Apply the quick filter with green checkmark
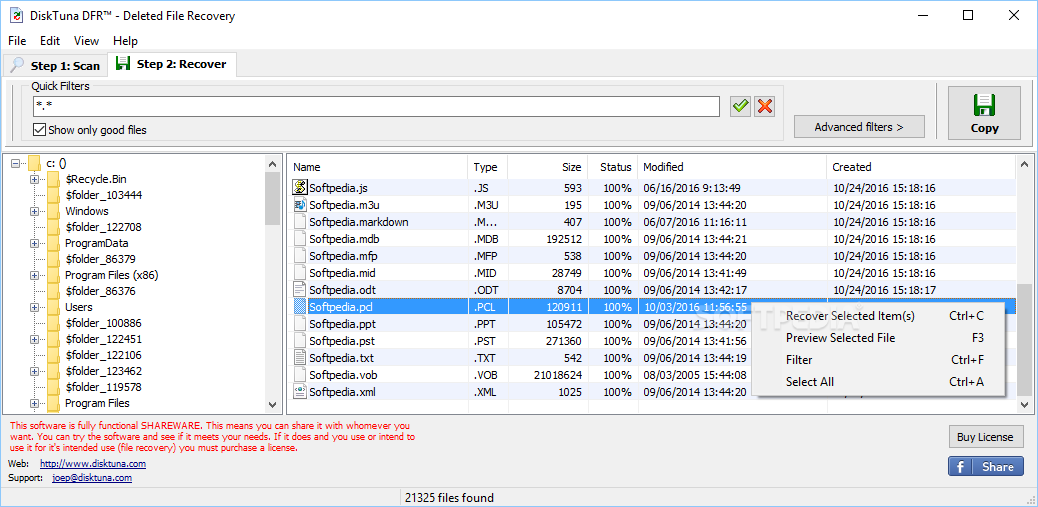 coord(740,107)
